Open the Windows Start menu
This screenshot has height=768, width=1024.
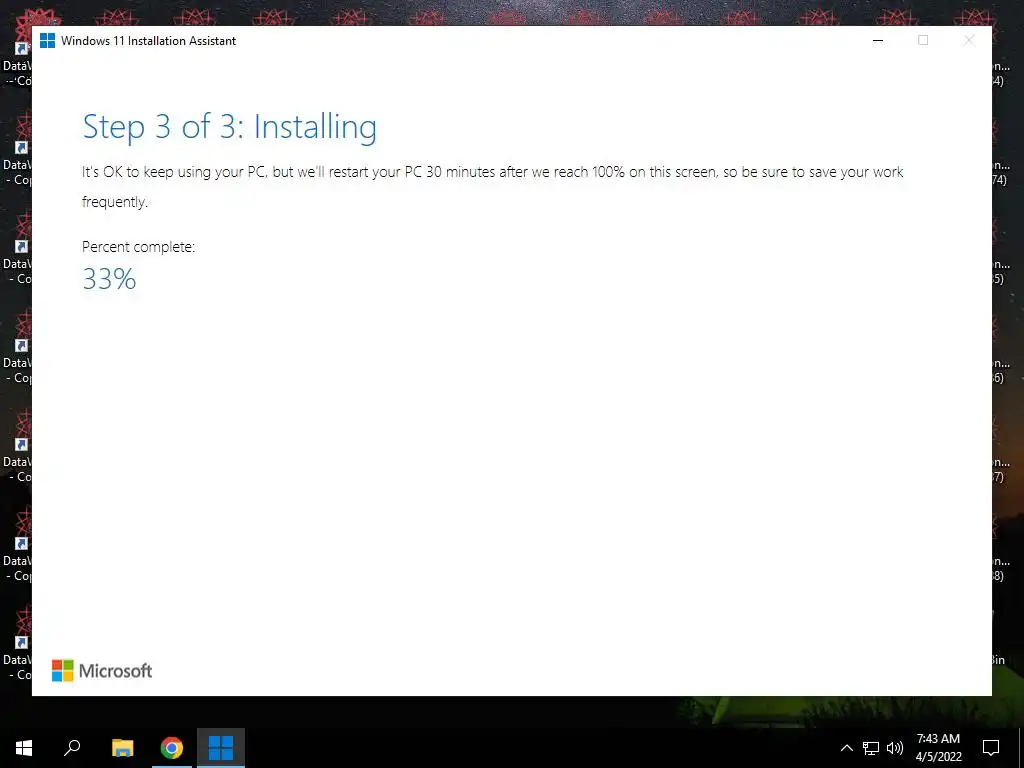click(24, 748)
